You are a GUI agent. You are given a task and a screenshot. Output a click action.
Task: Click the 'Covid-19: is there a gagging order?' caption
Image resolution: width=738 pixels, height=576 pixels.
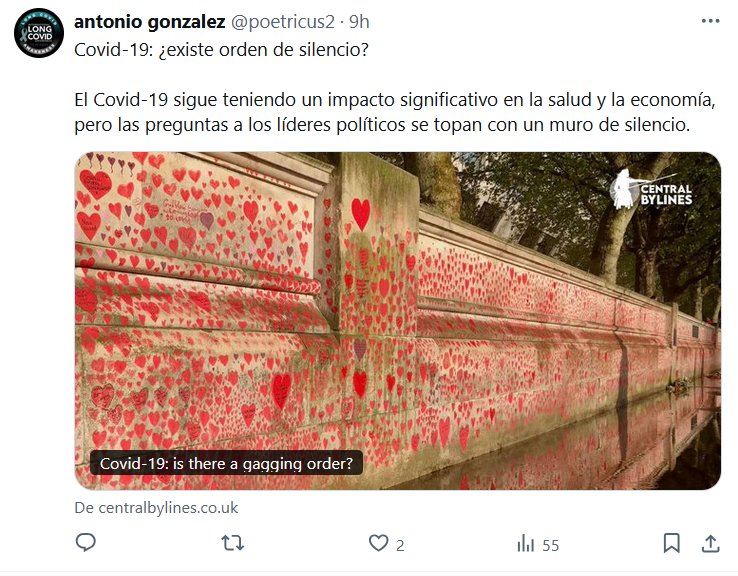point(226,464)
